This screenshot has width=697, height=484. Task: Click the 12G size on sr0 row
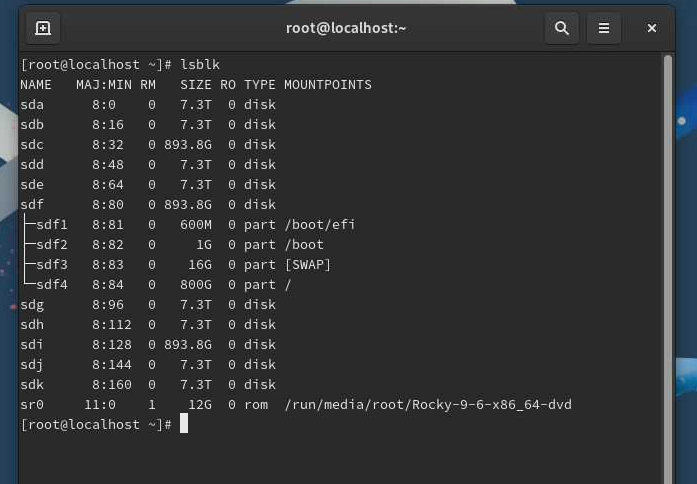click(x=200, y=405)
